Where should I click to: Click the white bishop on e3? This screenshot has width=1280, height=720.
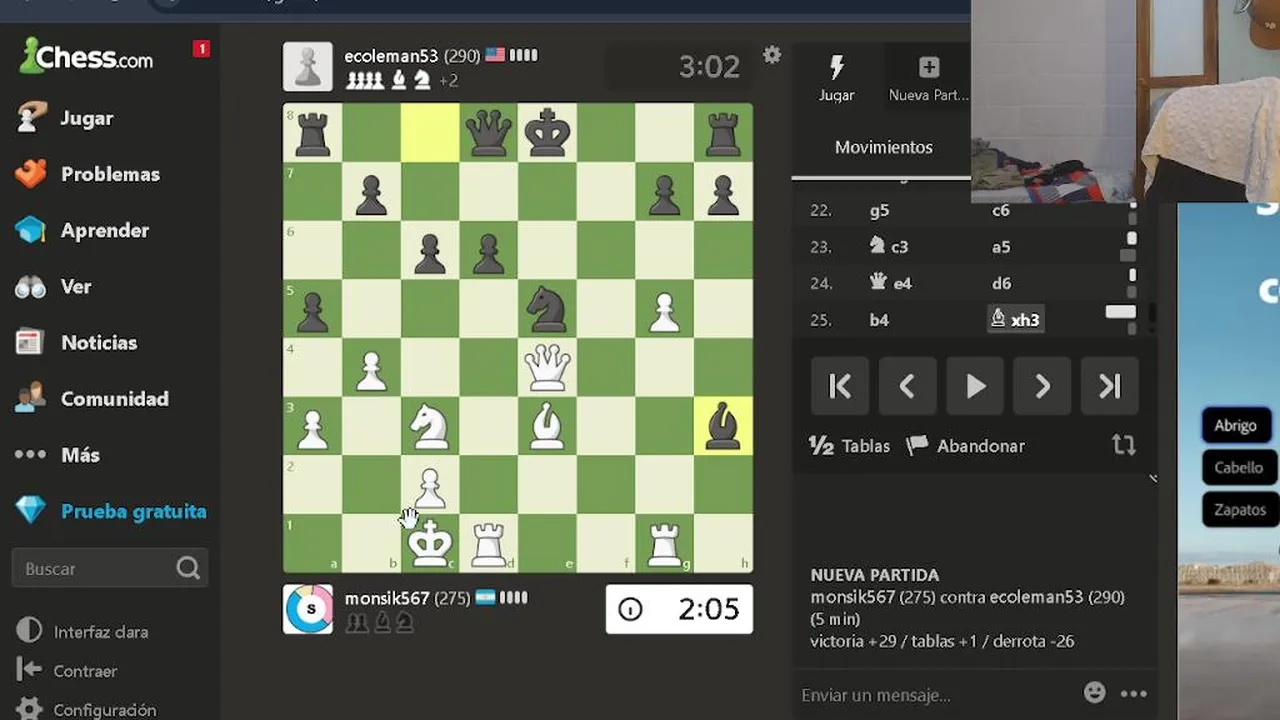tap(547, 426)
